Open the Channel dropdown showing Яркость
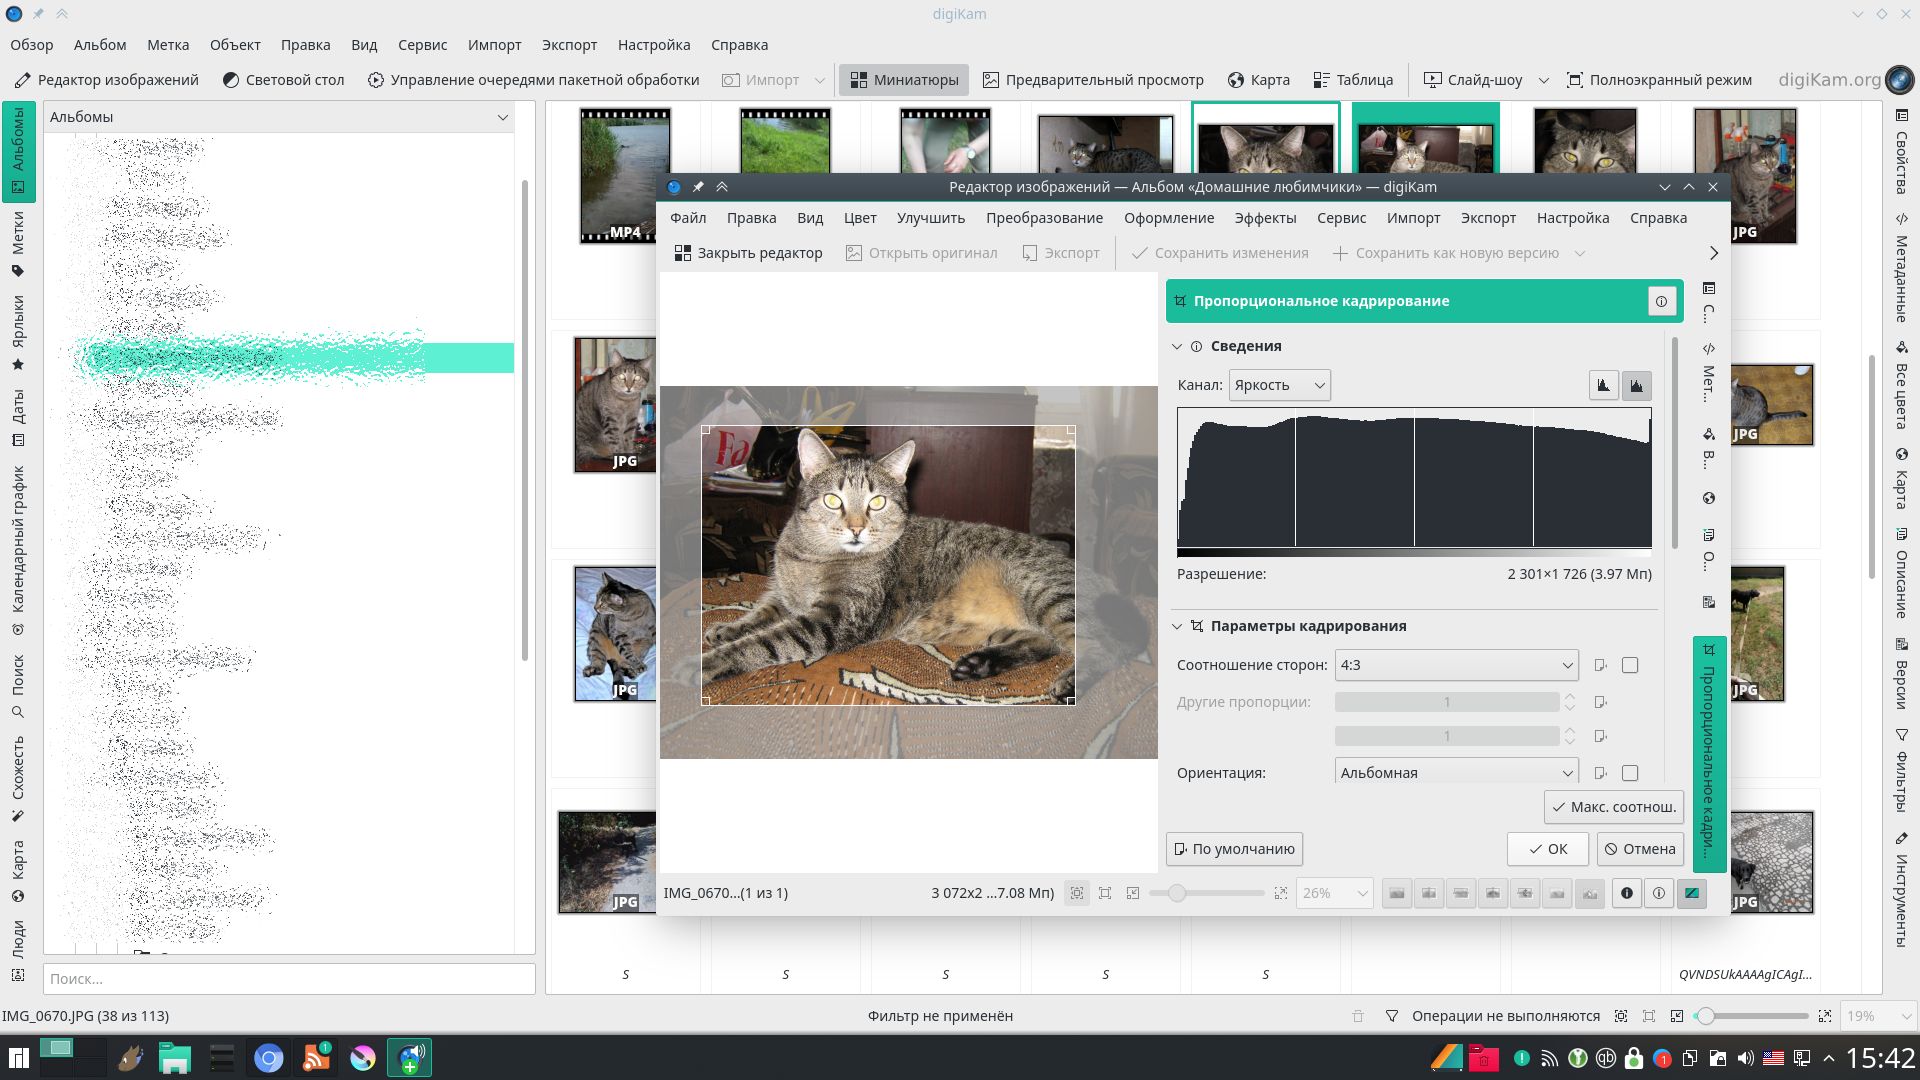 [1279, 385]
